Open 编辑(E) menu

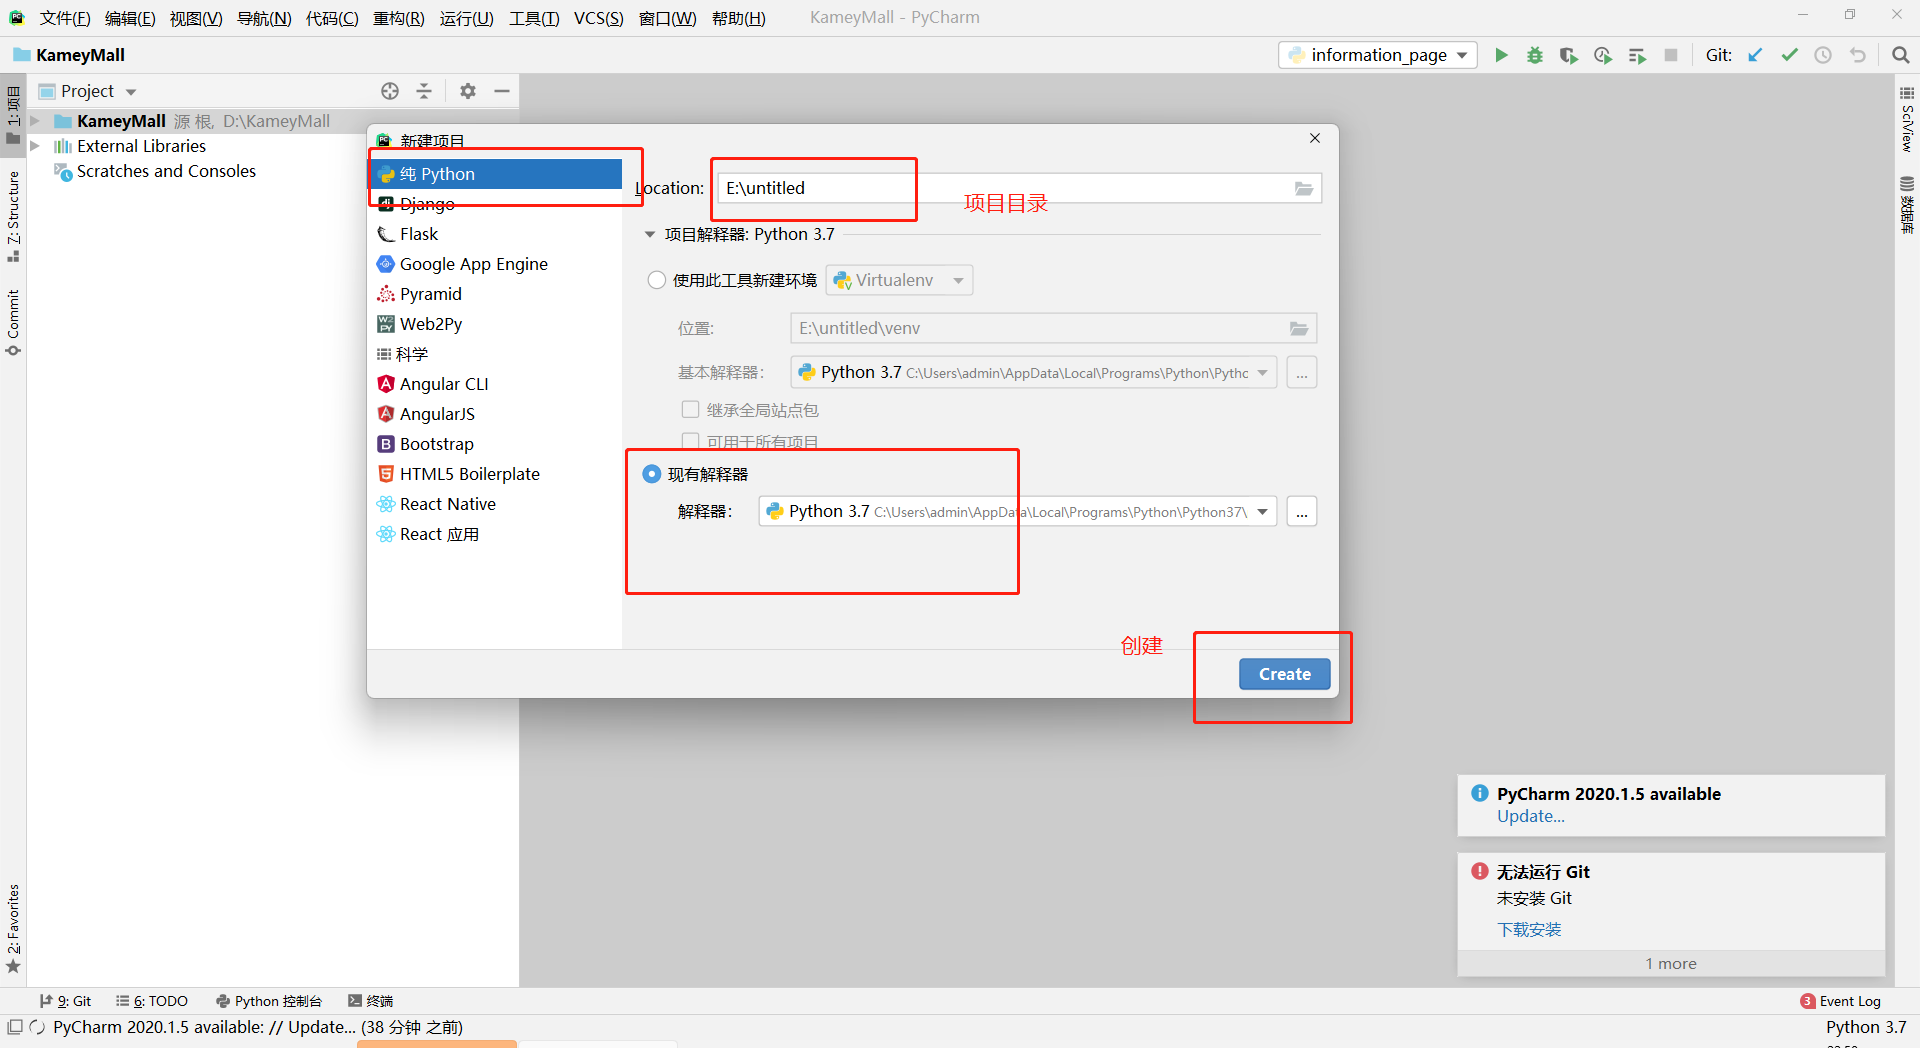[x=130, y=18]
